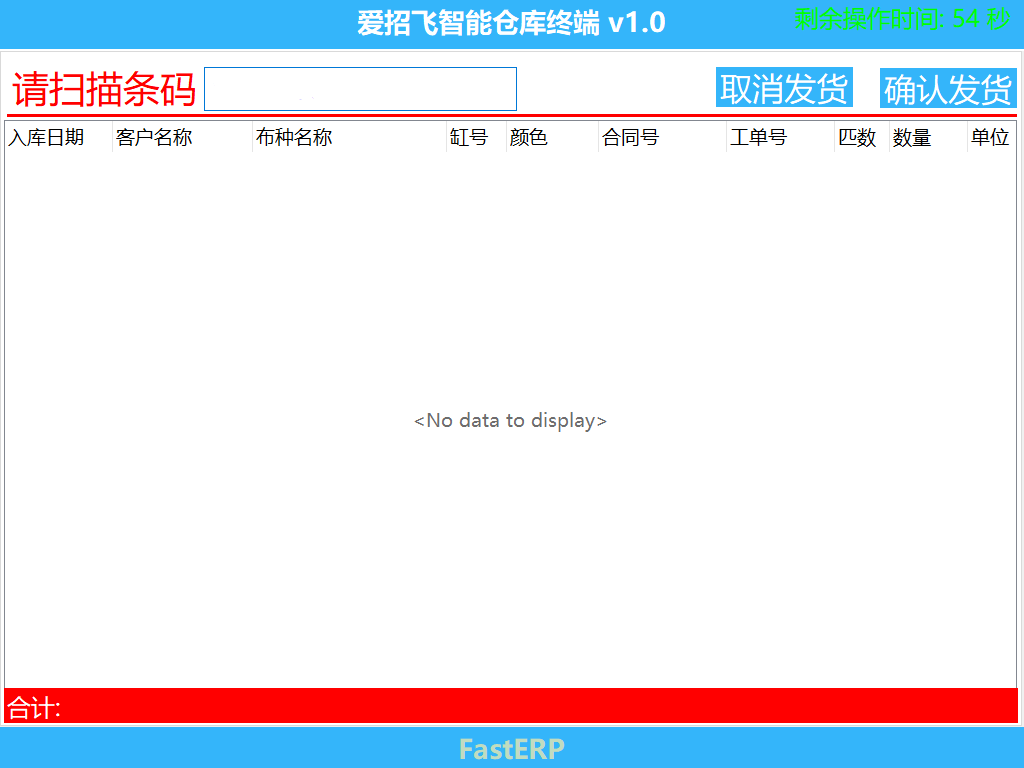The image size is (1024, 768).
Task: Click the FastERP footer text
Action: pyautogui.click(x=512, y=749)
